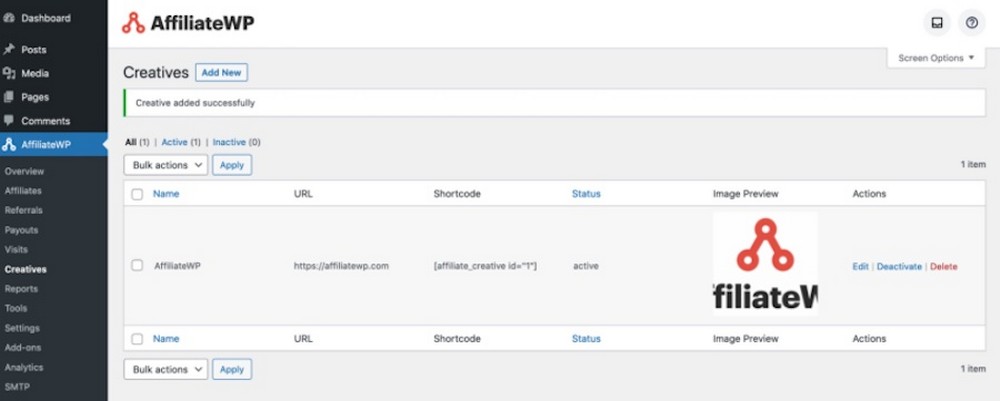The image size is (1000, 401).
Task: Go to Add-ons submenu
Action: [23, 348]
